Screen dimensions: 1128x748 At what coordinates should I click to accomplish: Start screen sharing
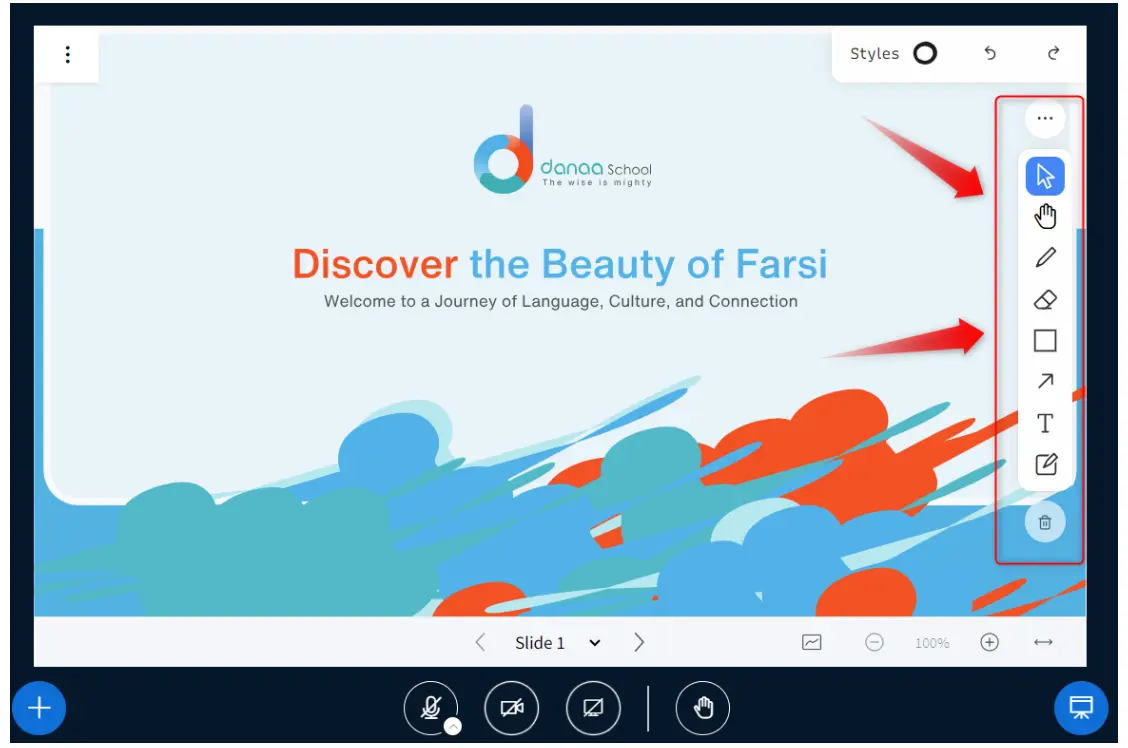pos(593,708)
